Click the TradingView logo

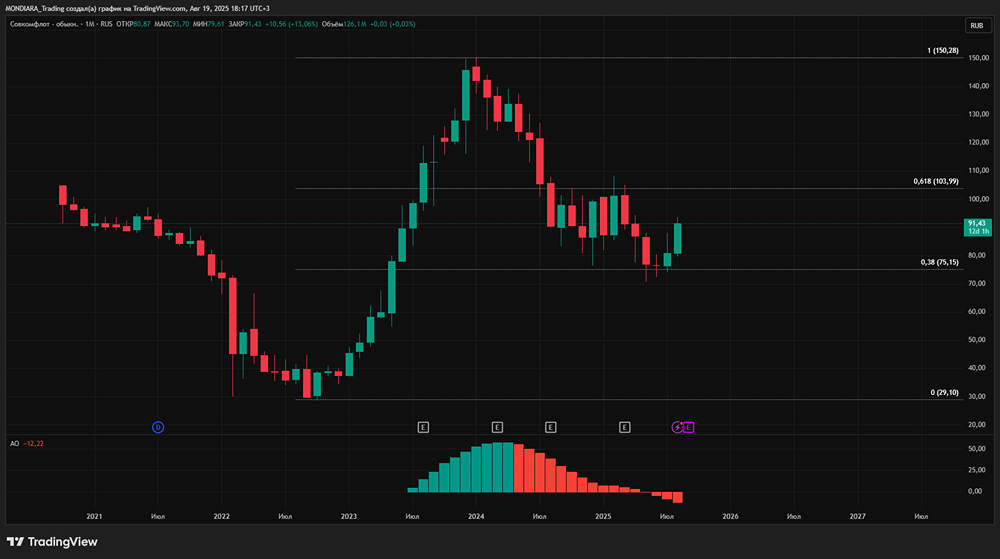point(52,542)
